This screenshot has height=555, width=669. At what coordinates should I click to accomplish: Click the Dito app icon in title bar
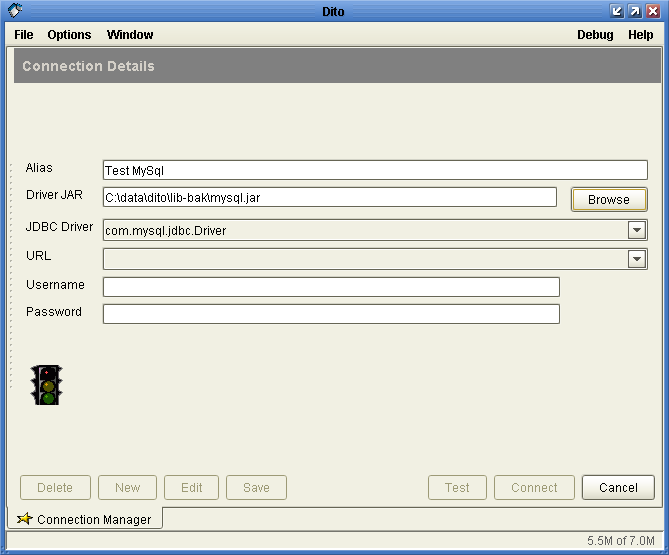pos(15,10)
